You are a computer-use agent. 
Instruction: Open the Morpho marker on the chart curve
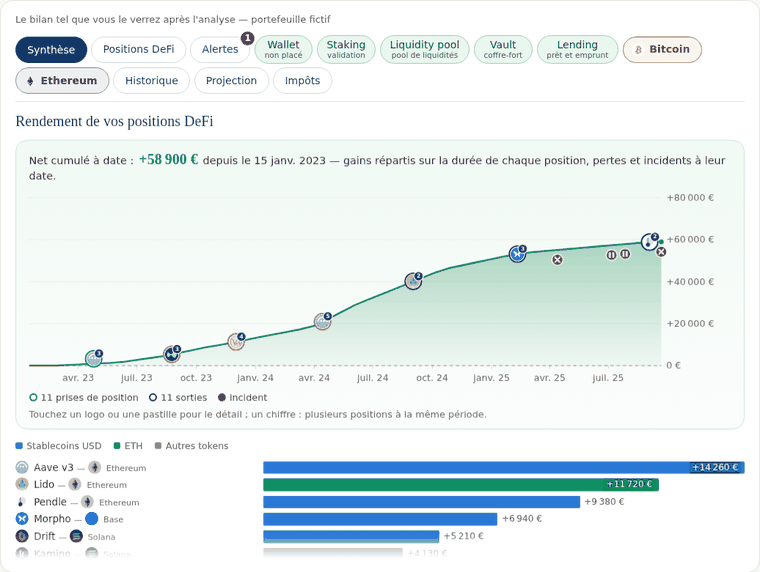[517, 254]
